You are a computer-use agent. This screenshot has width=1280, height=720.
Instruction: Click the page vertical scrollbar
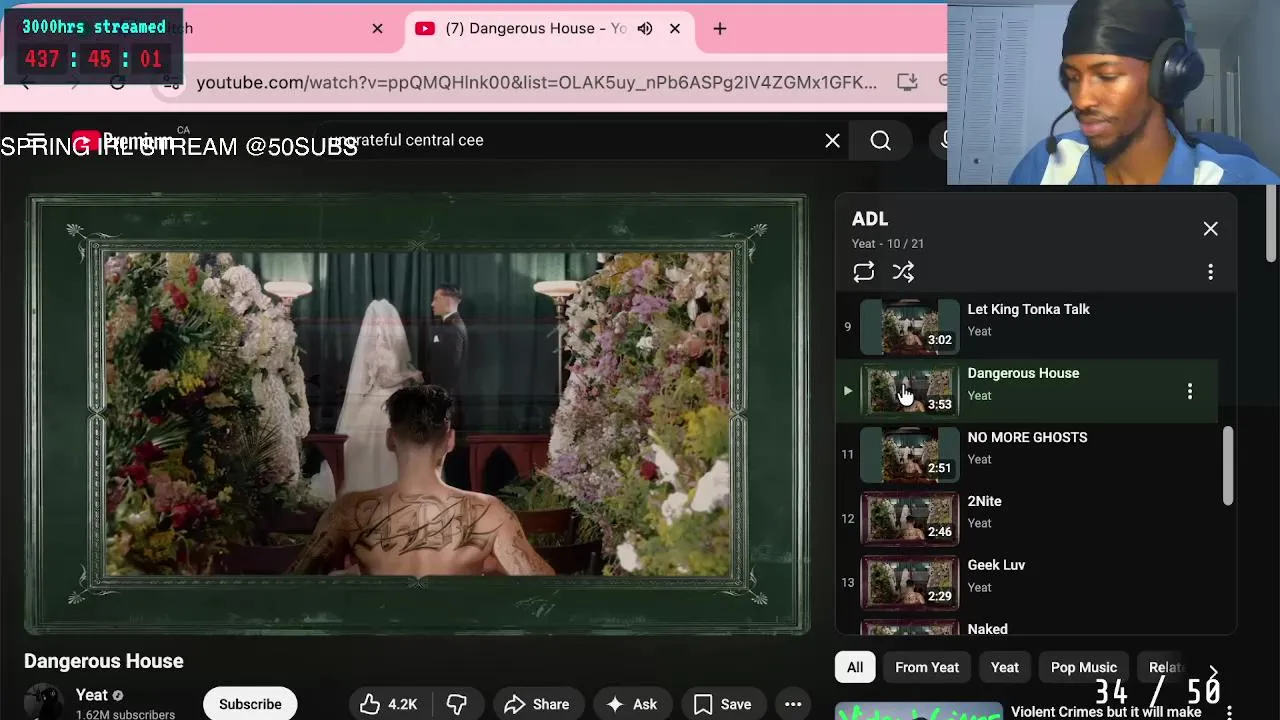click(1271, 222)
